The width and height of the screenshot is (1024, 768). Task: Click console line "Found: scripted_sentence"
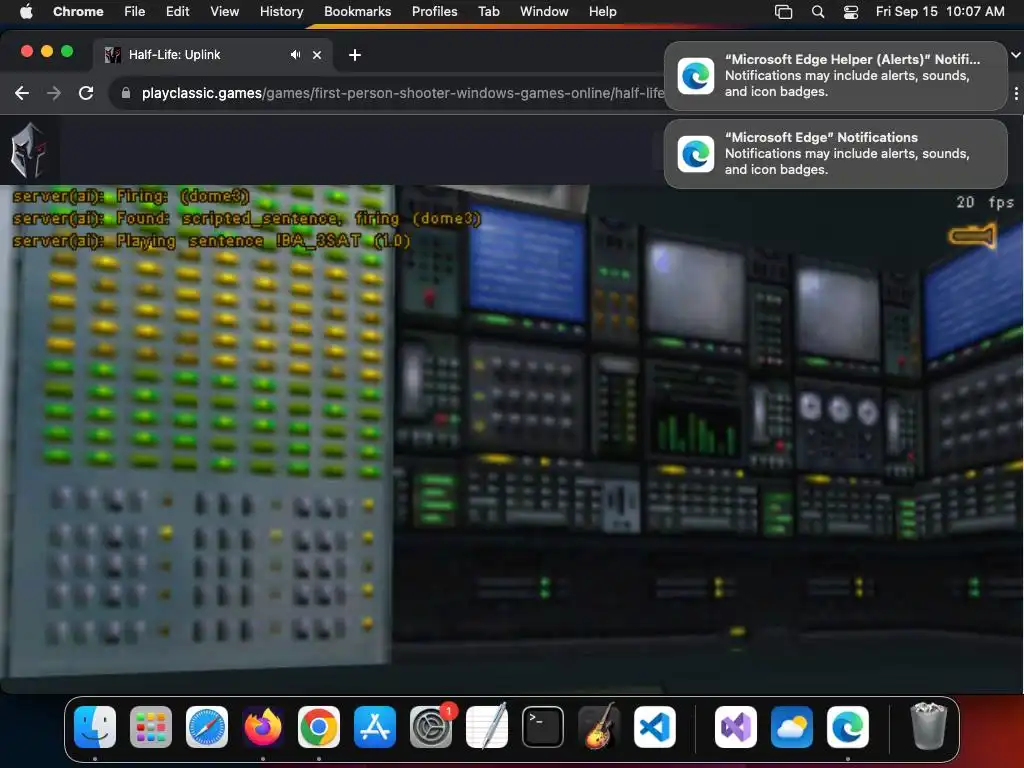pos(247,218)
